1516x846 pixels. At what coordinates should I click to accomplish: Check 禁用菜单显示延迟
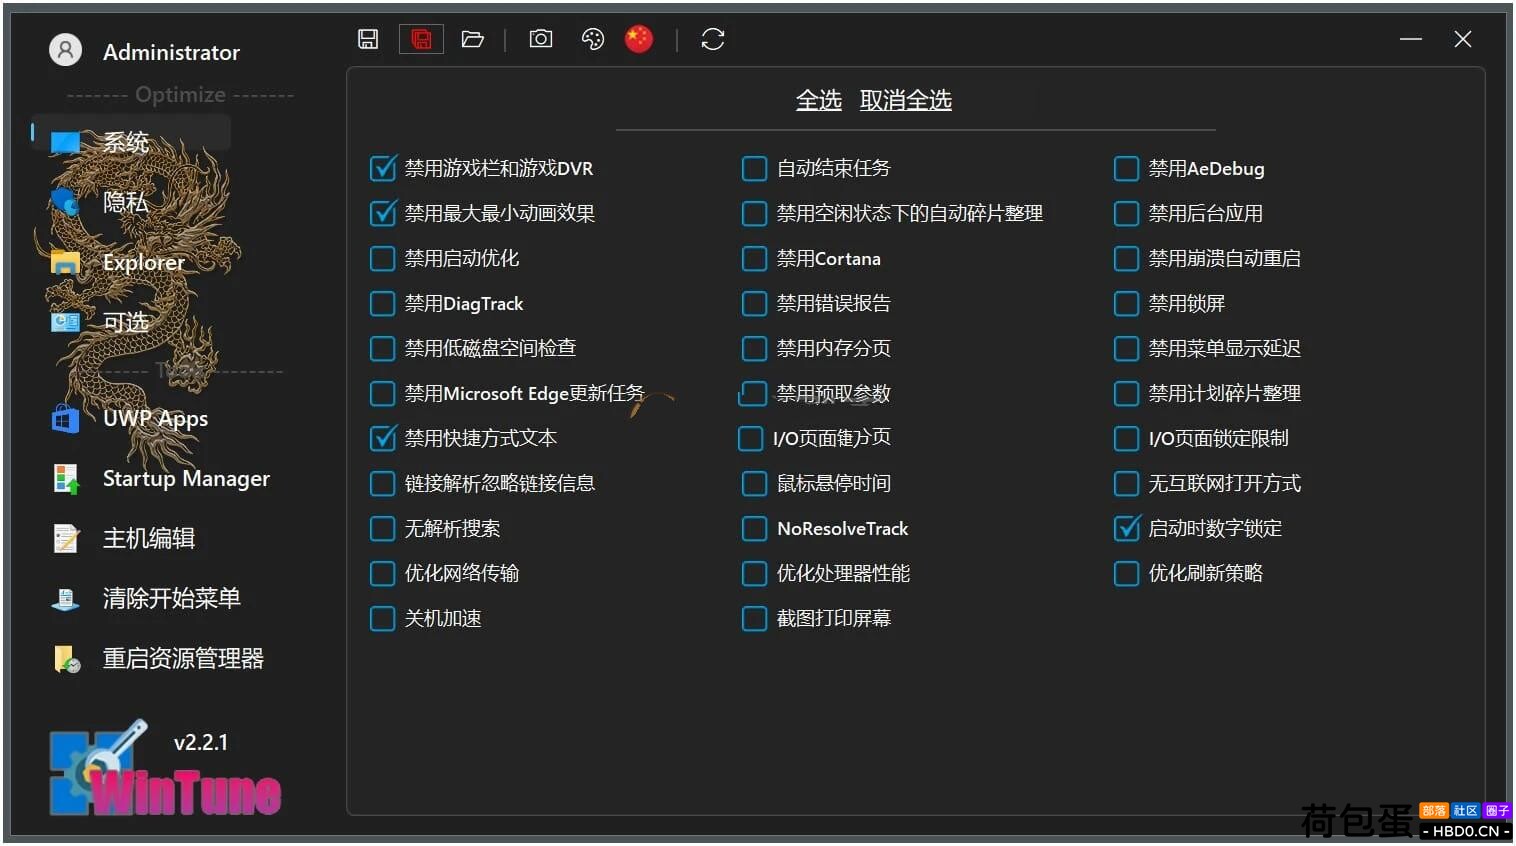[1127, 348]
